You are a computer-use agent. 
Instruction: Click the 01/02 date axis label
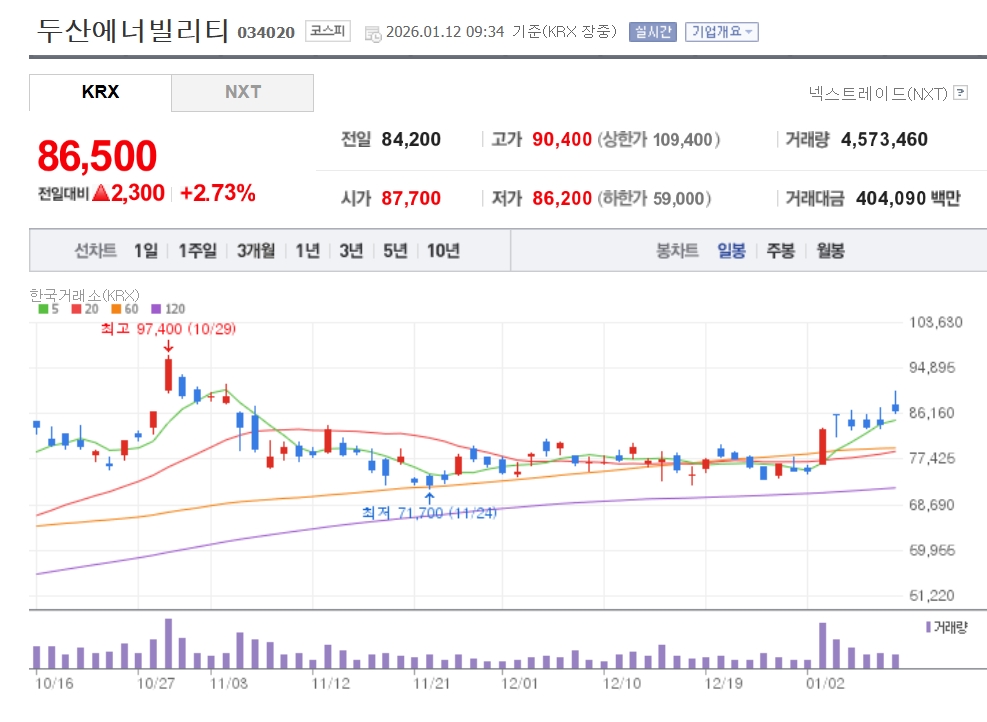click(825, 684)
